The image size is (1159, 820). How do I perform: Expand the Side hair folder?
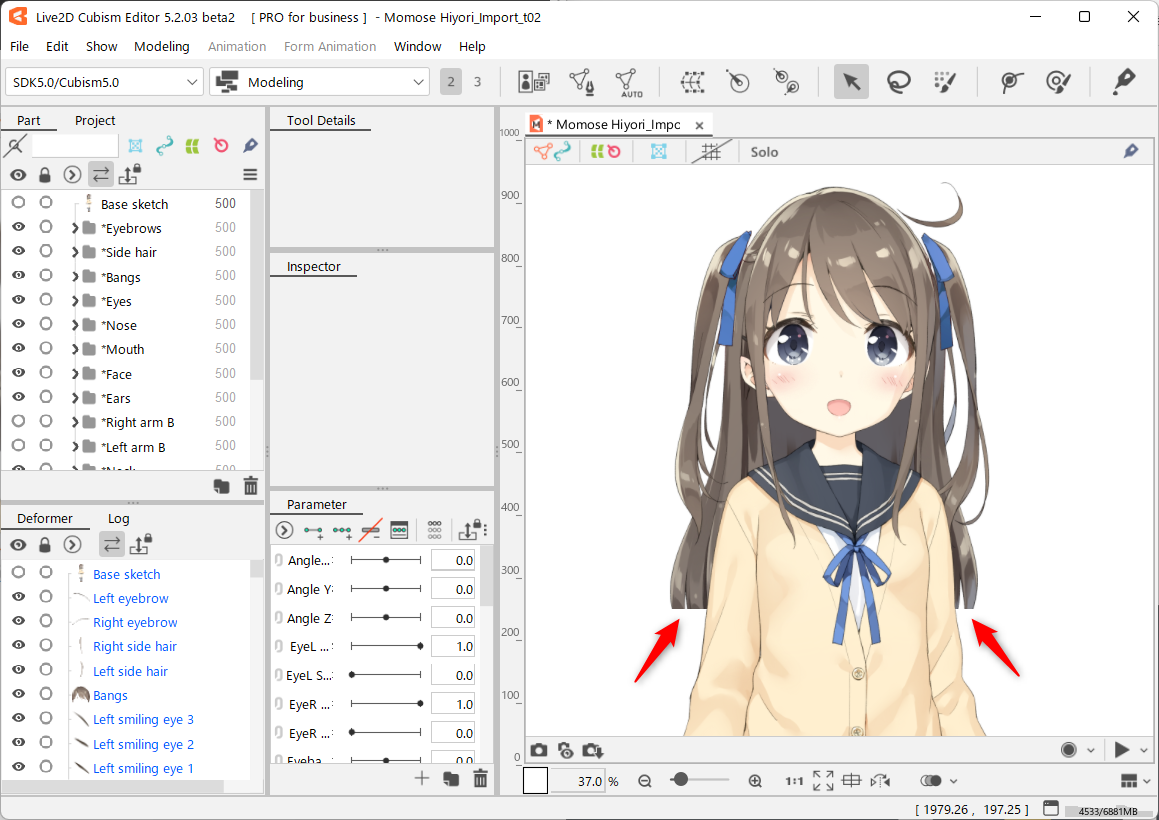(75, 253)
